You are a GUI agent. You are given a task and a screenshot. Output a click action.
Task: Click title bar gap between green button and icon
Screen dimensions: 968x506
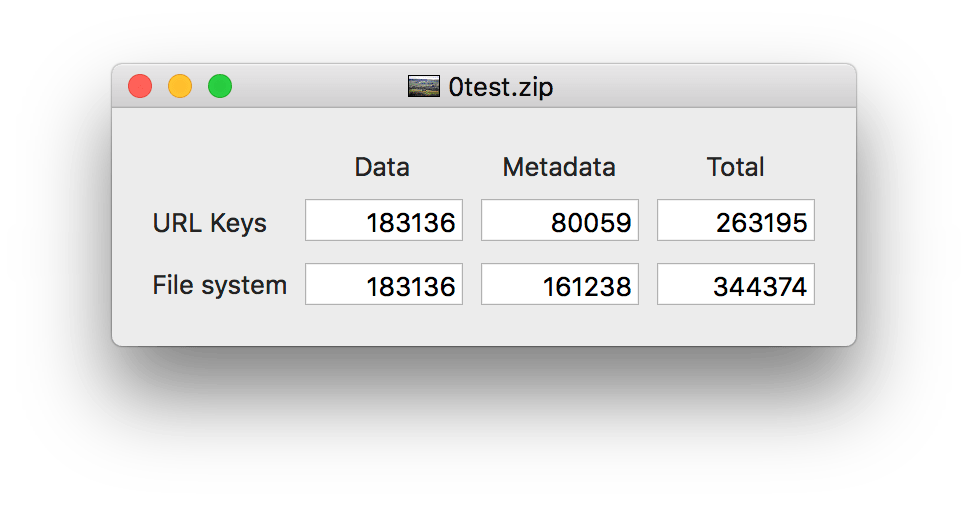click(320, 87)
